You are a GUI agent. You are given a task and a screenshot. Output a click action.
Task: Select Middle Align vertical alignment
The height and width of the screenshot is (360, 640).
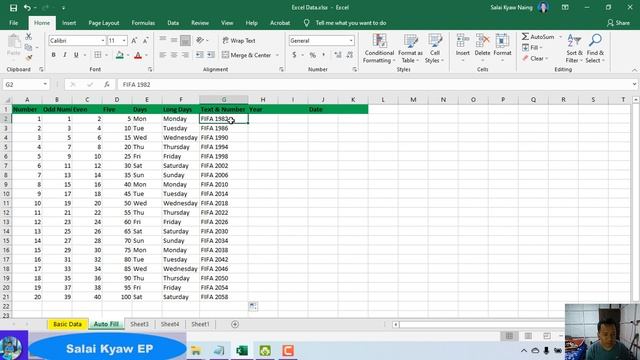point(174,40)
